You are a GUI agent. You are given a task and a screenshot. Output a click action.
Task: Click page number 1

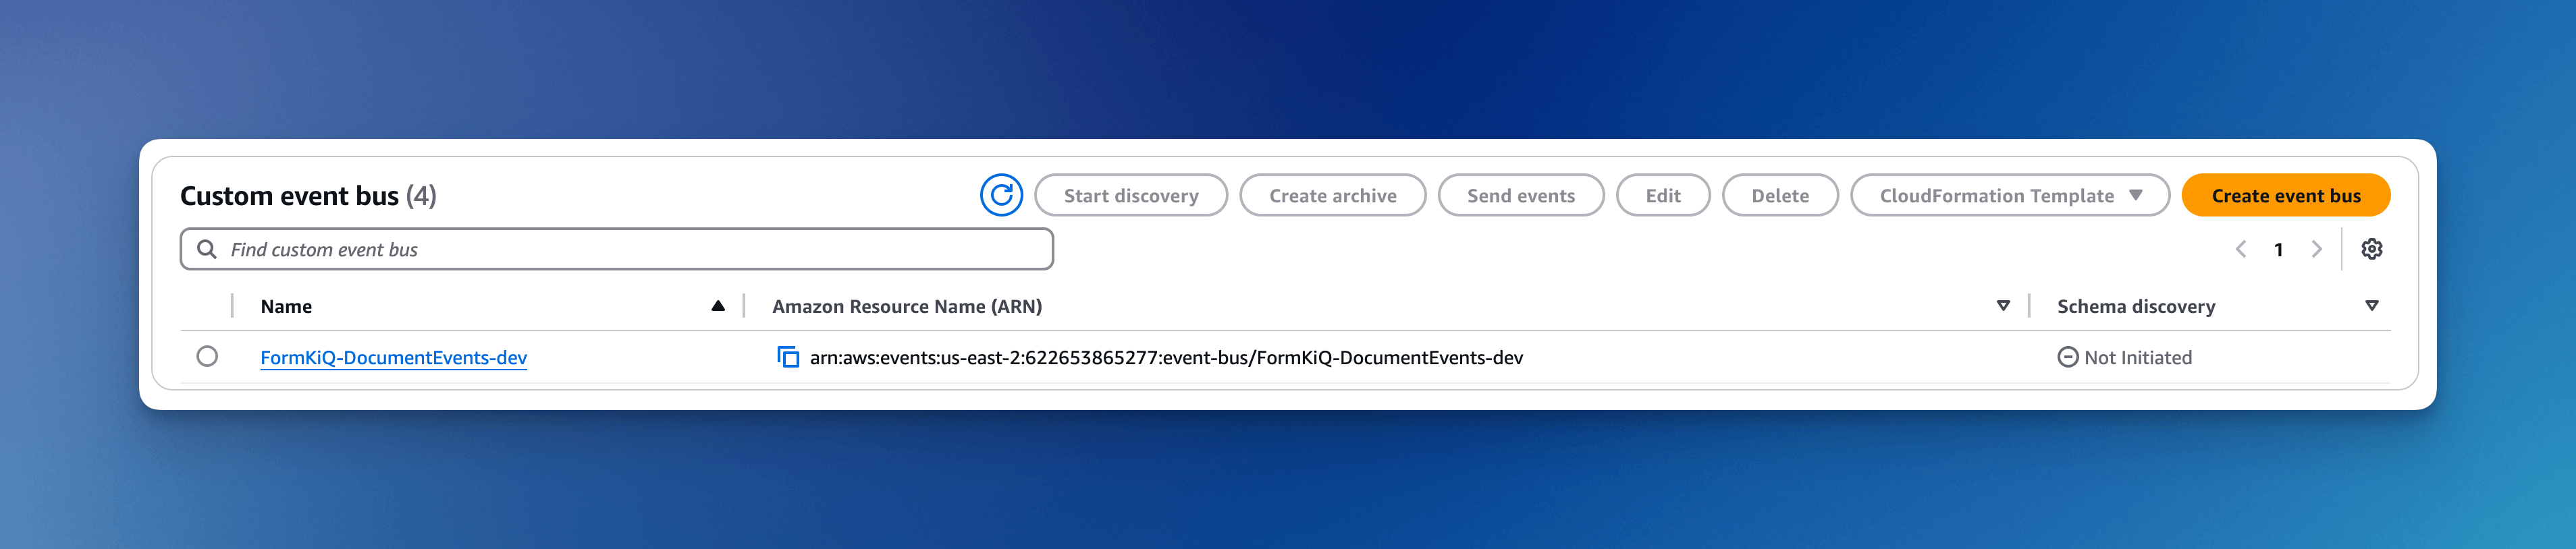coord(2278,250)
